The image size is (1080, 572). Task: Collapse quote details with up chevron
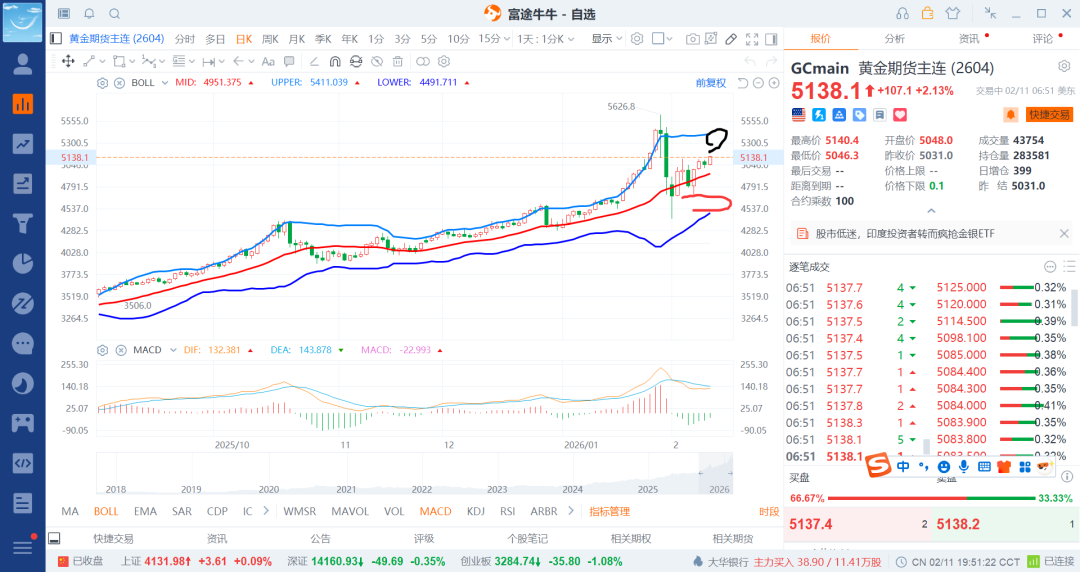931,211
